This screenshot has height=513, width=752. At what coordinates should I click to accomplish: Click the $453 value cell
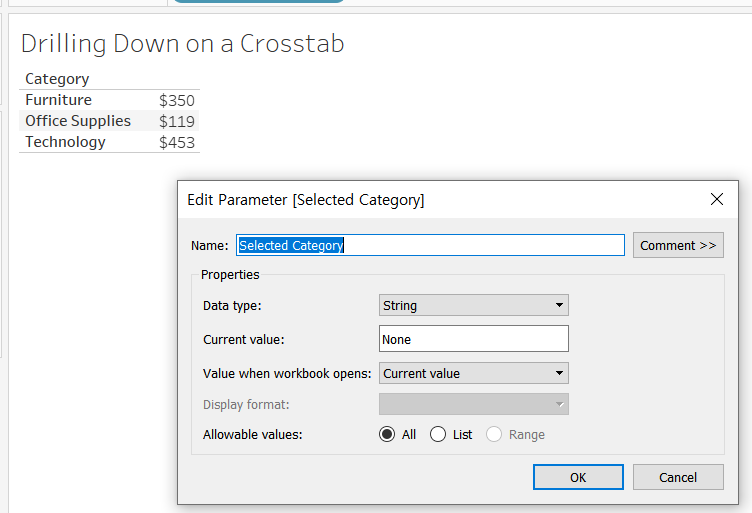[x=177, y=143]
